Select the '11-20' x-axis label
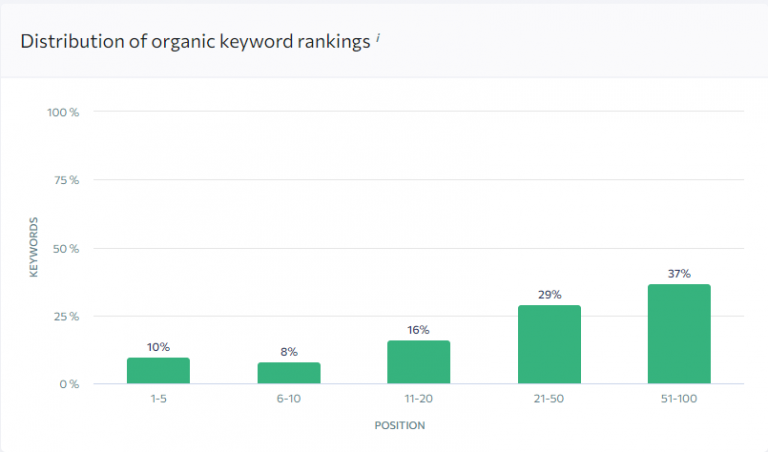Image resolution: width=768 pixels, height=452 pixels. click(x=419, y=400)
